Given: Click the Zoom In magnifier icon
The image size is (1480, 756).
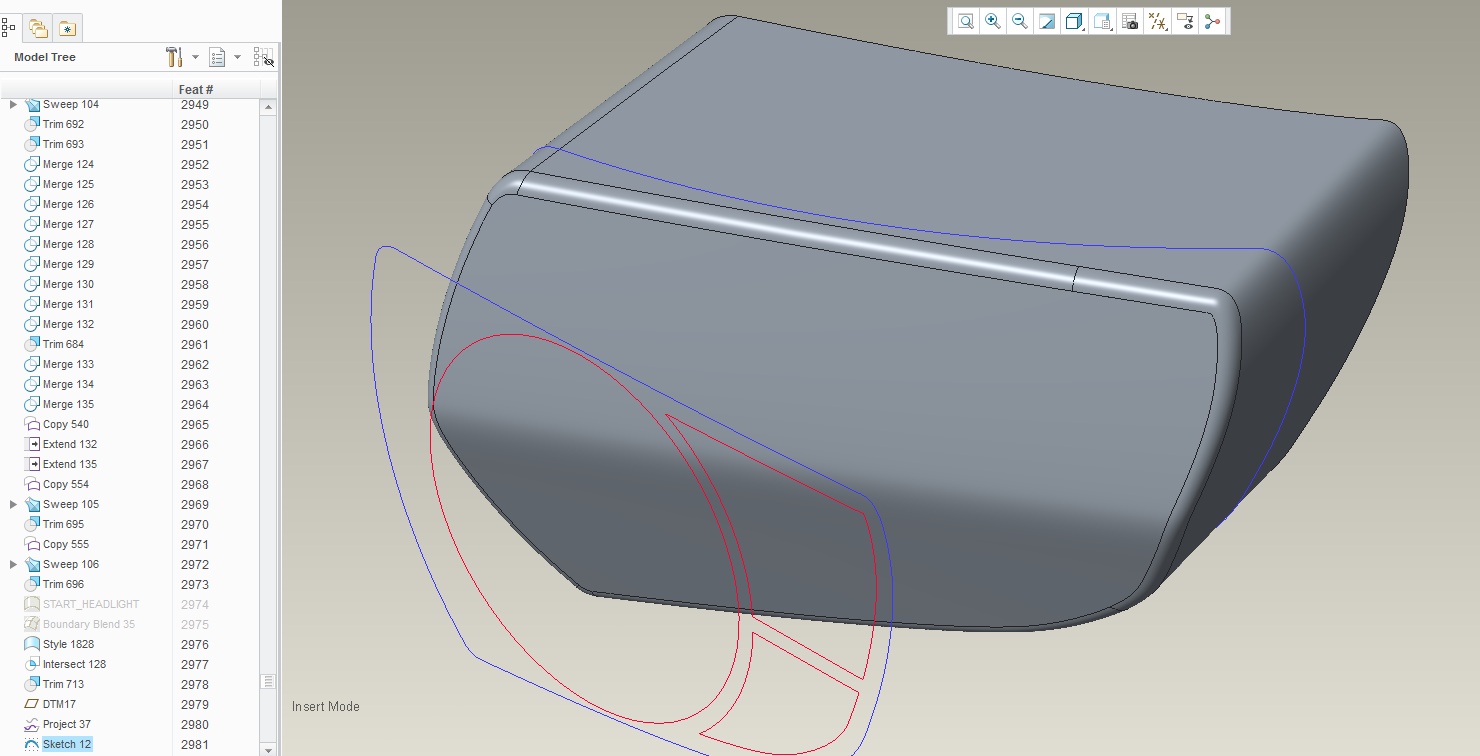Looking at the screenshot, I should pos(992,22).
